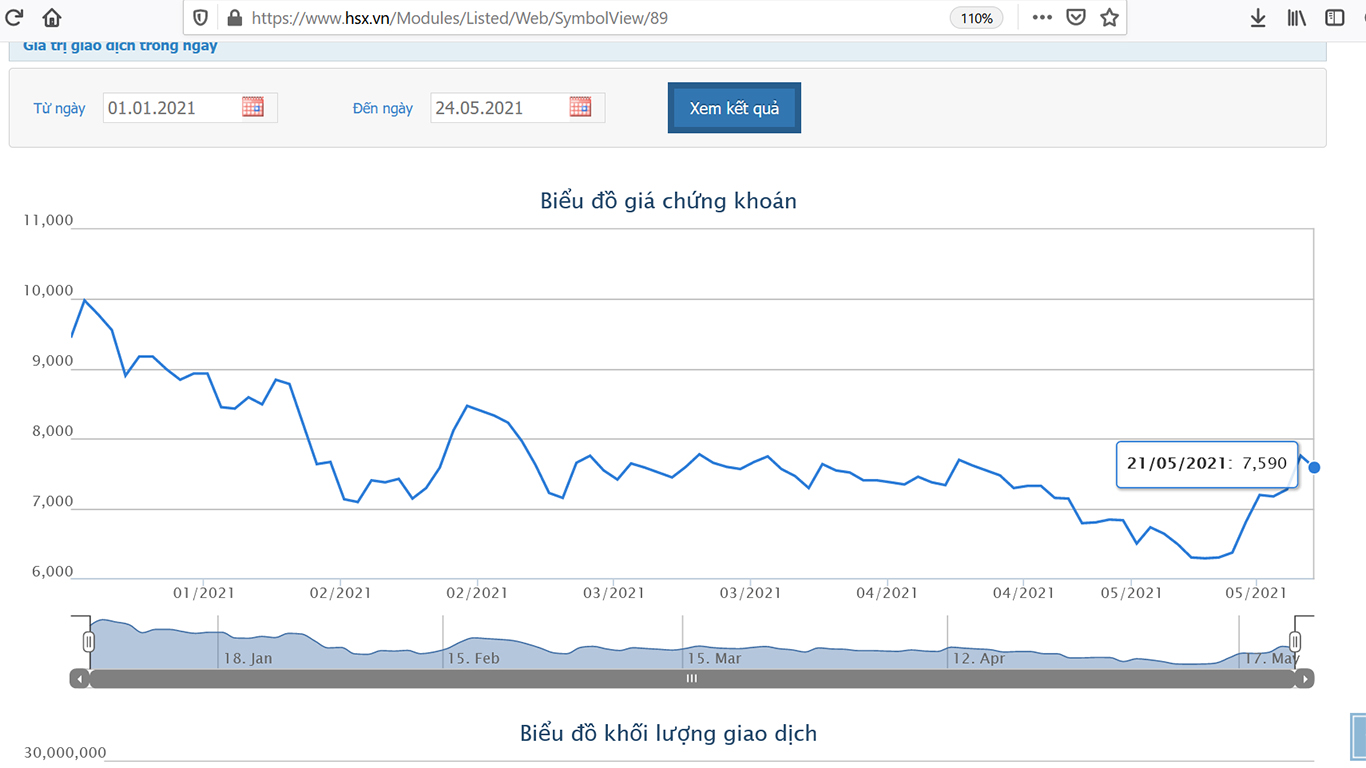
Task: Go to the browser home page
Action: 52,18
